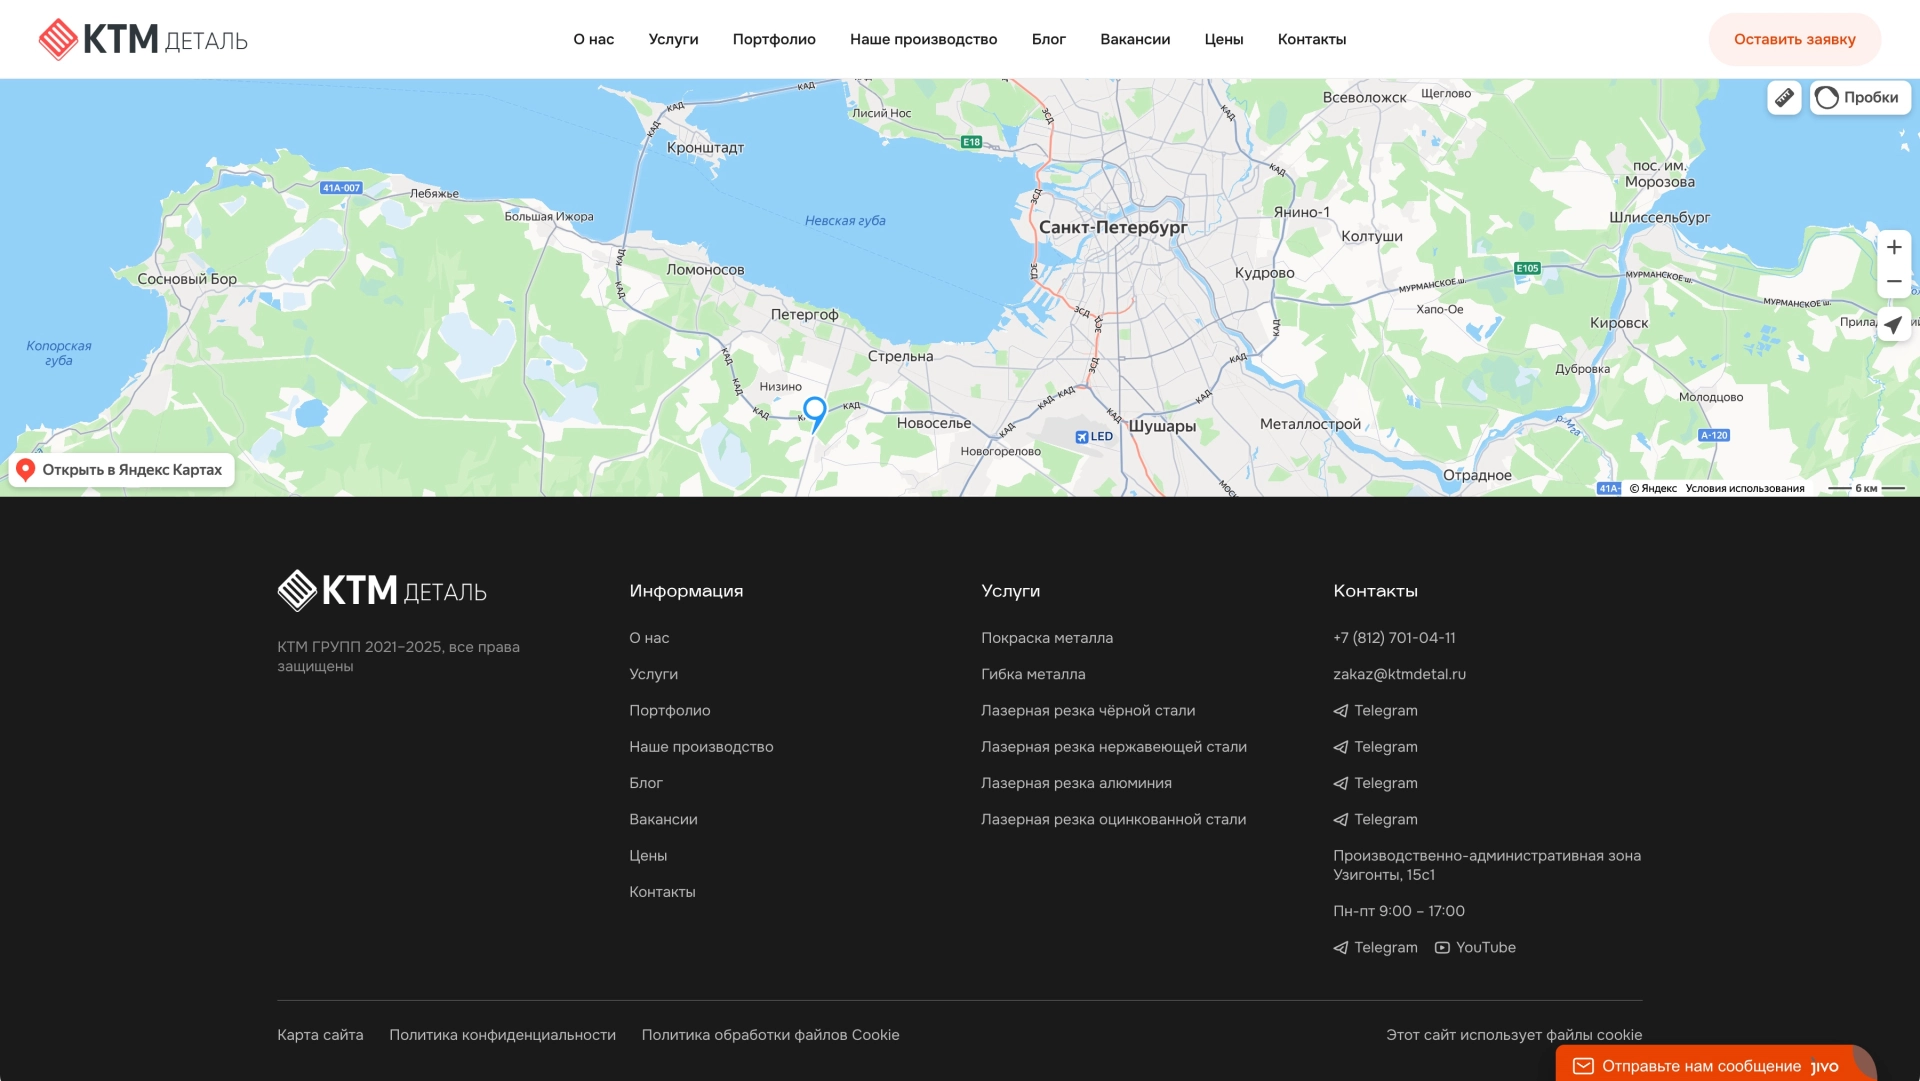Open Лазерная резка оцинкованной стали link

(x=1113, y=819)
